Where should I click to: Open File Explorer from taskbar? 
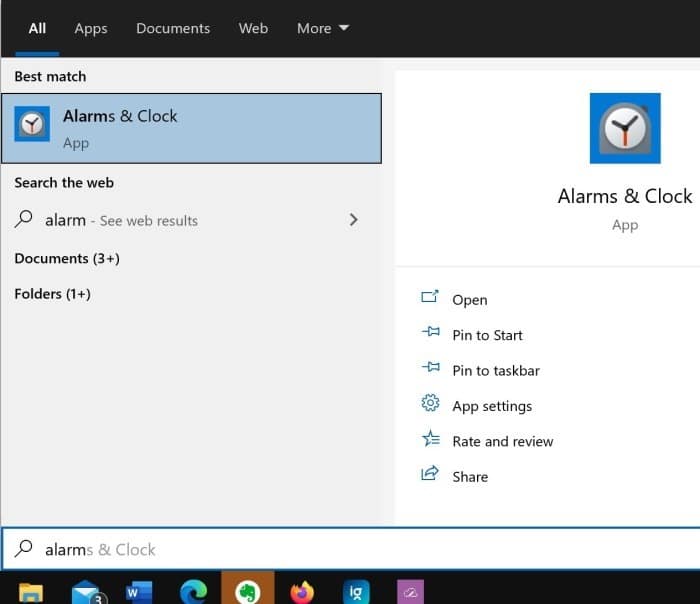pos(31,592)
